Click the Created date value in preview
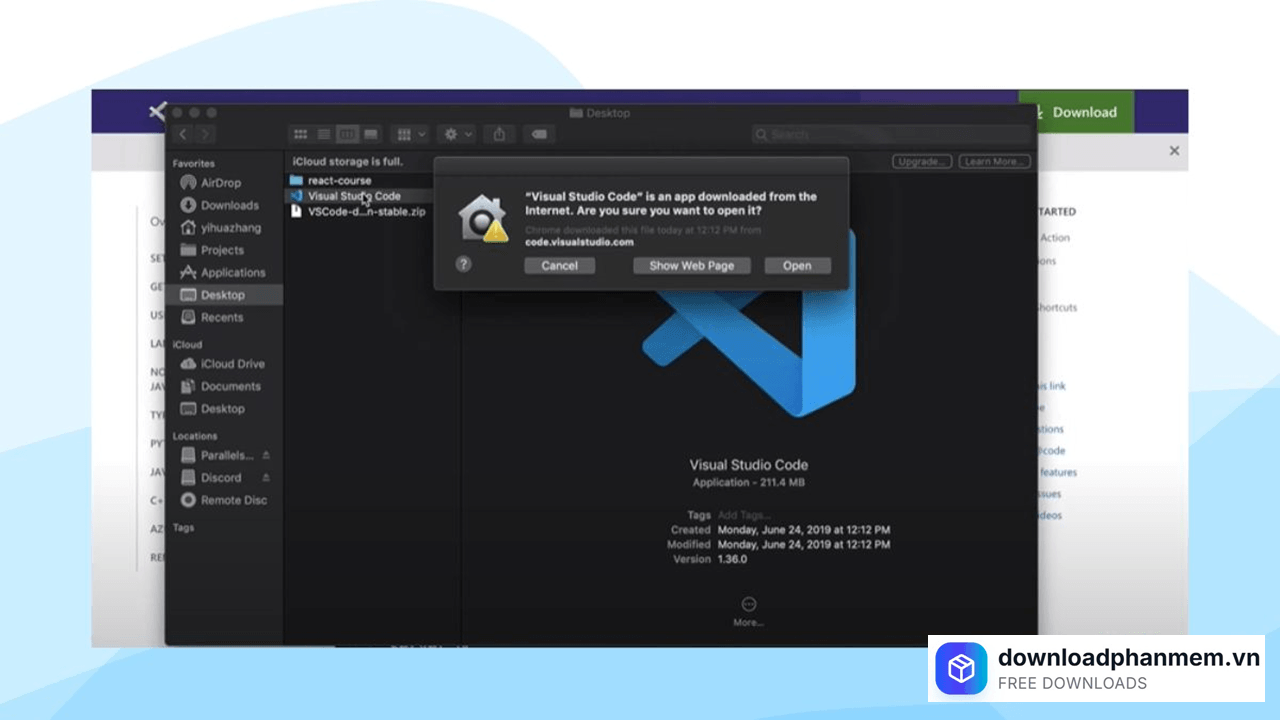The width and height of the screenshot is (1280, 720). [x=804, y=530]
